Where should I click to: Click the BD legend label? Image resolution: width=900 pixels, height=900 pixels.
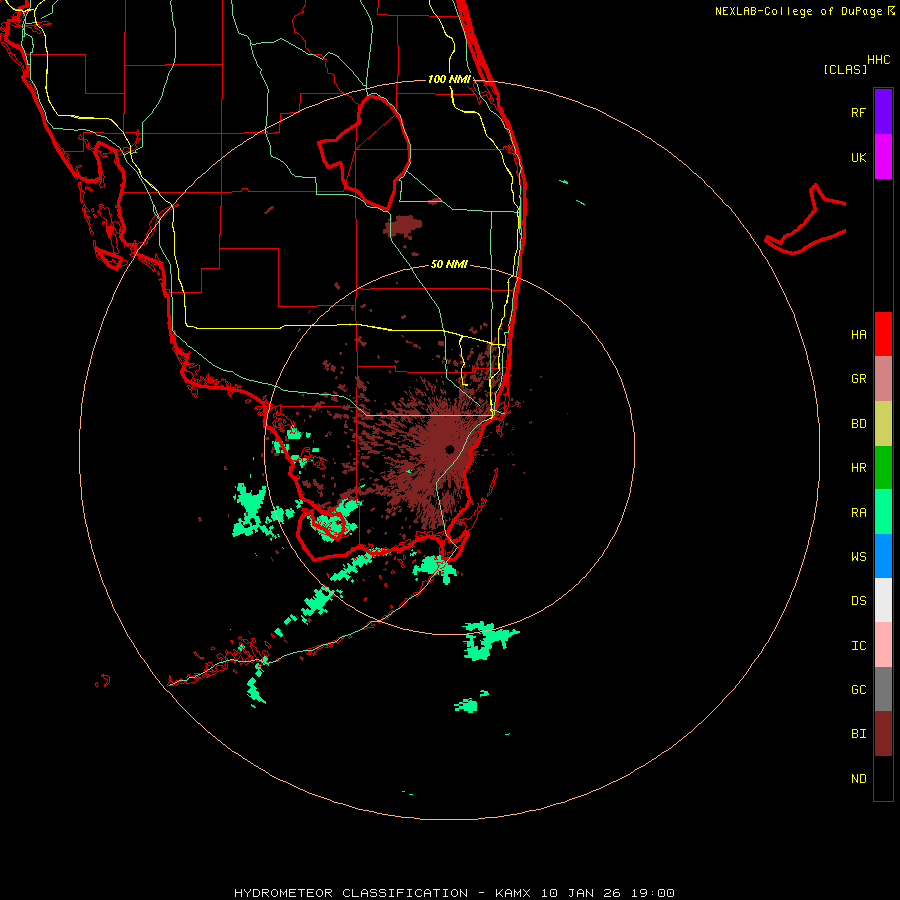pos(858,424)
